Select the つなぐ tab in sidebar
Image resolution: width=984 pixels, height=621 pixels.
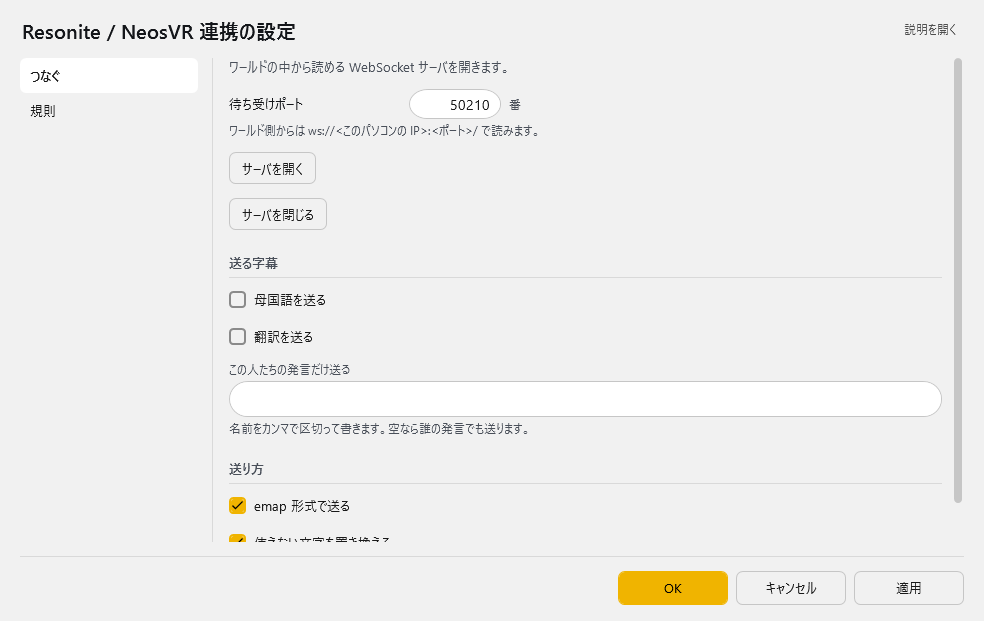109,76
